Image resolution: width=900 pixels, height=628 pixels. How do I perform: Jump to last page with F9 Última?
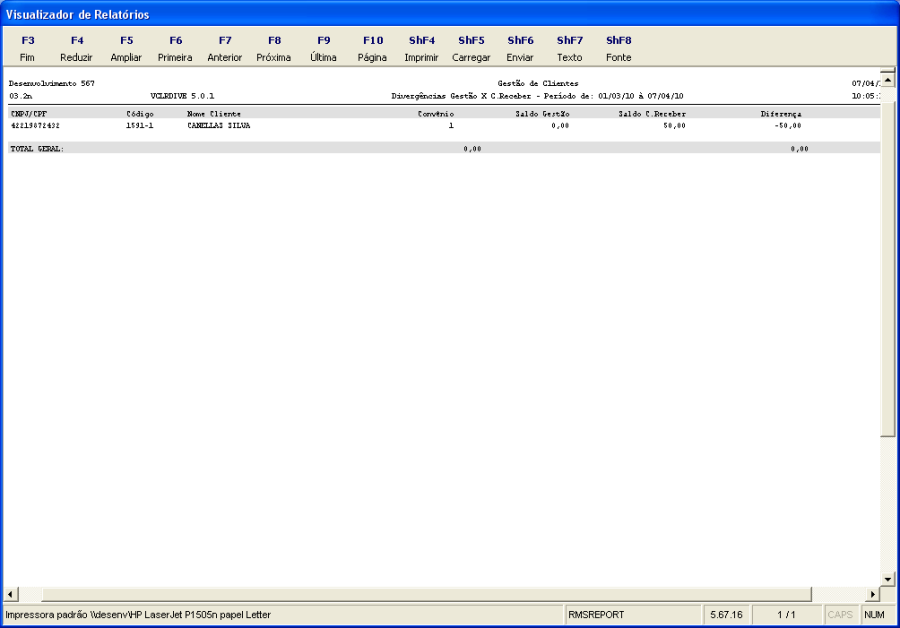pos(323,48)
